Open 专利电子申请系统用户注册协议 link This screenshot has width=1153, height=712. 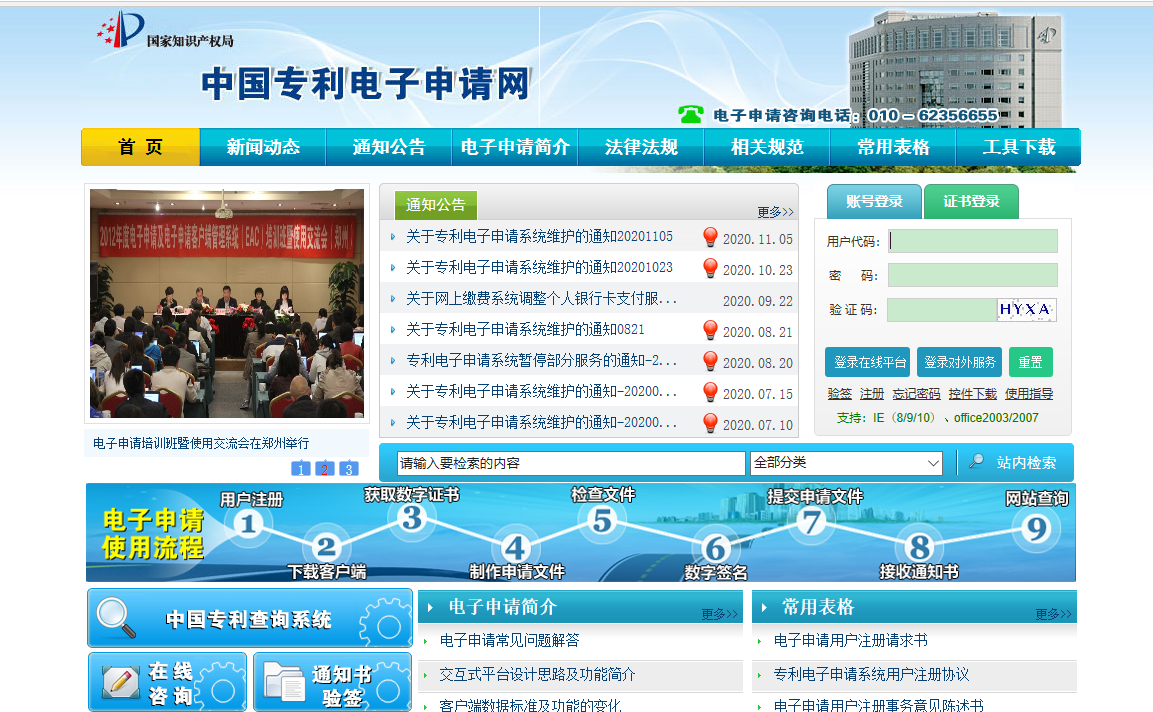click(871, 674)
